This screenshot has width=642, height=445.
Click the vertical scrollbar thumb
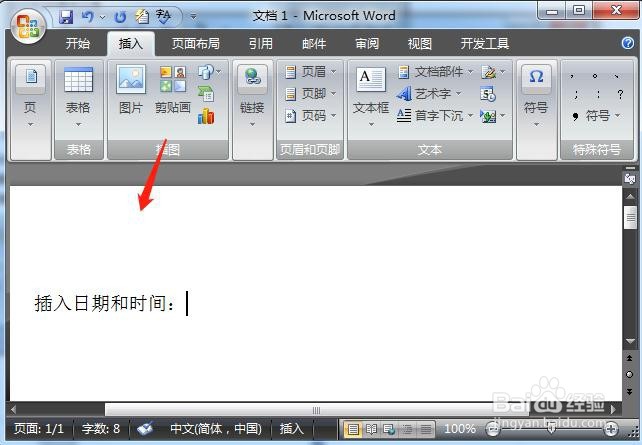click(x=630, y=217)
